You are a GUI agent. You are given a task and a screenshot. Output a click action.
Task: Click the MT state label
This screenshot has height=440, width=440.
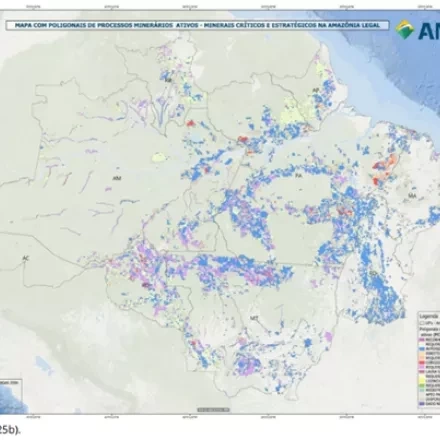pos(254,318)
